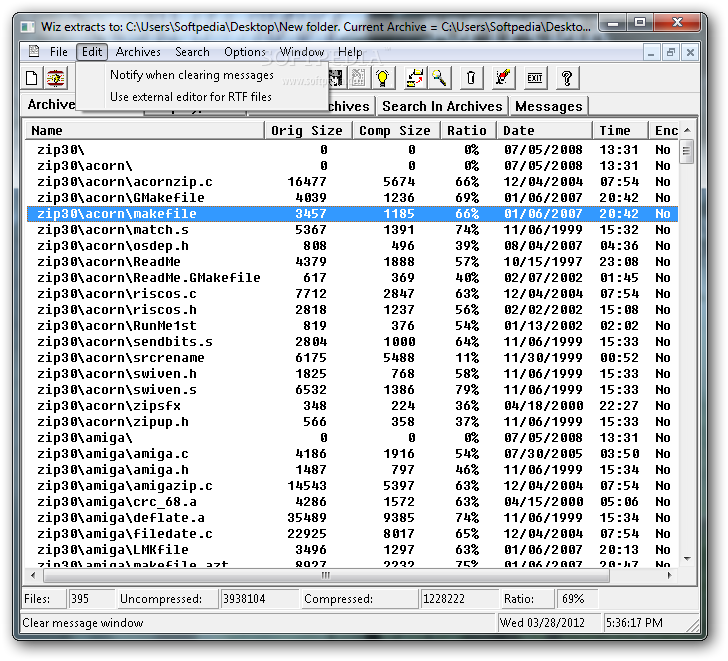Click the trash can delete icon
Screen dimensions: 728x661
[471, 78]
